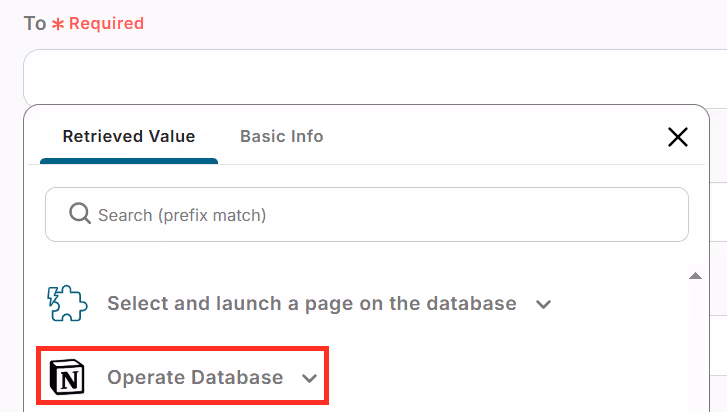Select the Retrieved Value tab
The width and height of the screenshot is (727, 412).
tap(129, 136)
